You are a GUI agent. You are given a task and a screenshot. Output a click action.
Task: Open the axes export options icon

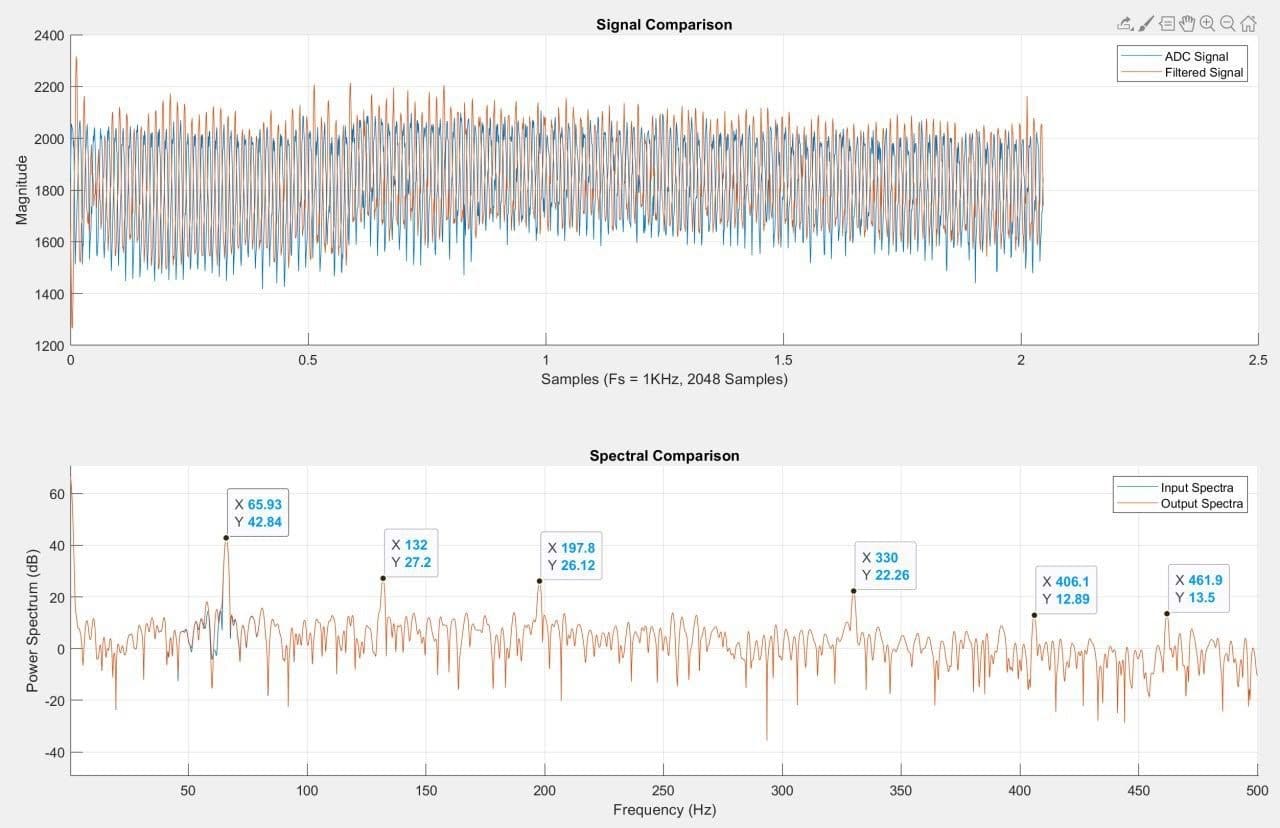[1125, 23]
